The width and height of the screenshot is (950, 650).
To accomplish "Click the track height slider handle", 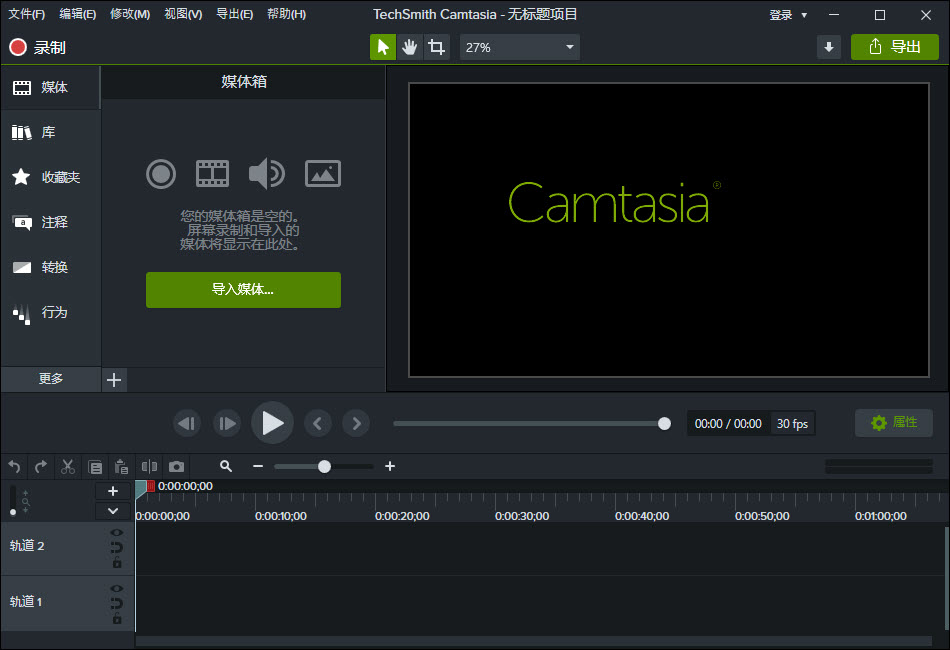I will (x=13, y=512).
